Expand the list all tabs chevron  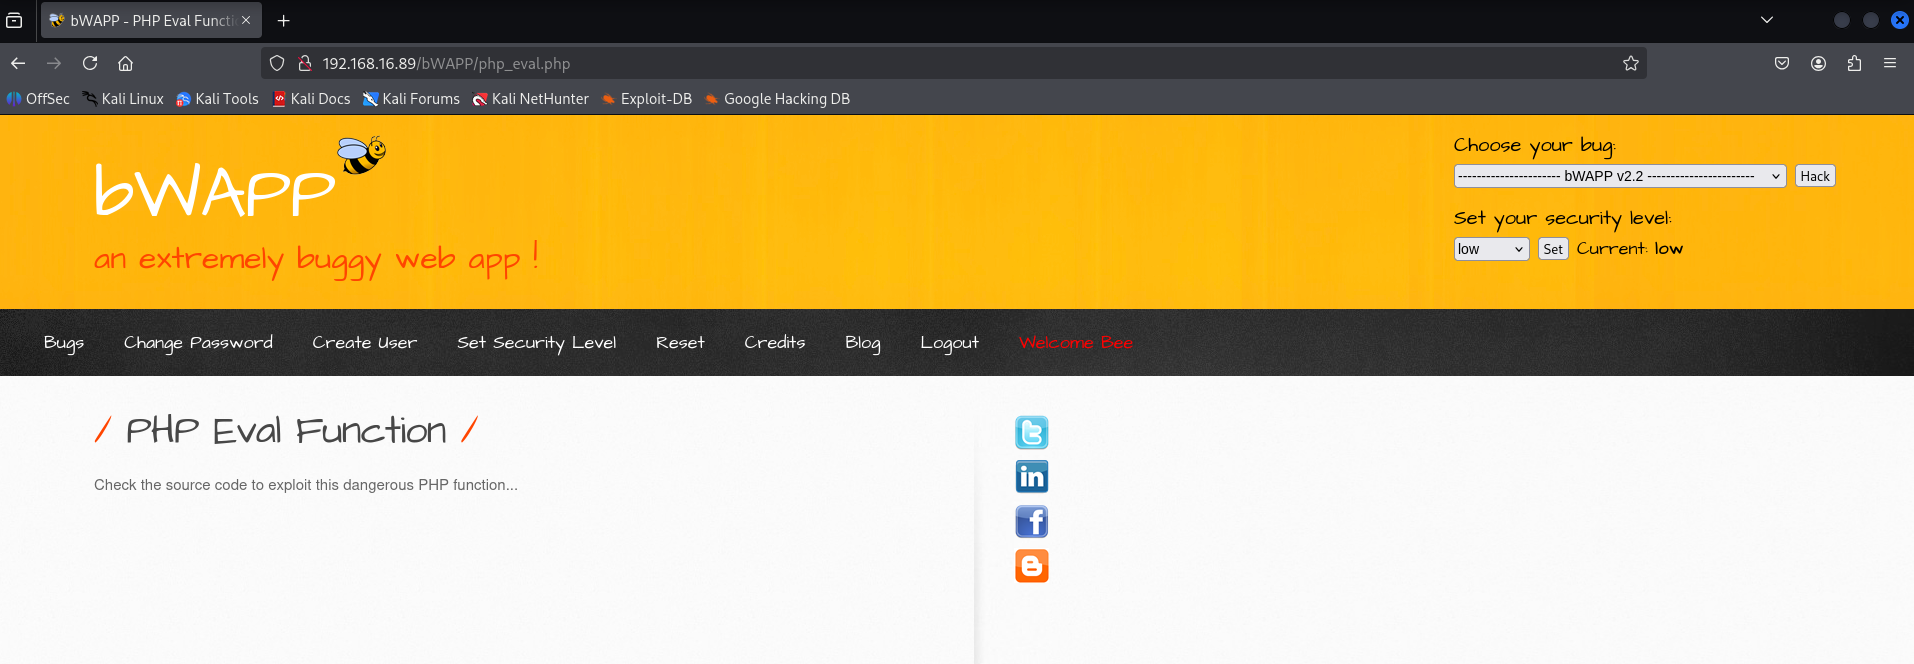tap(1767, 20)
